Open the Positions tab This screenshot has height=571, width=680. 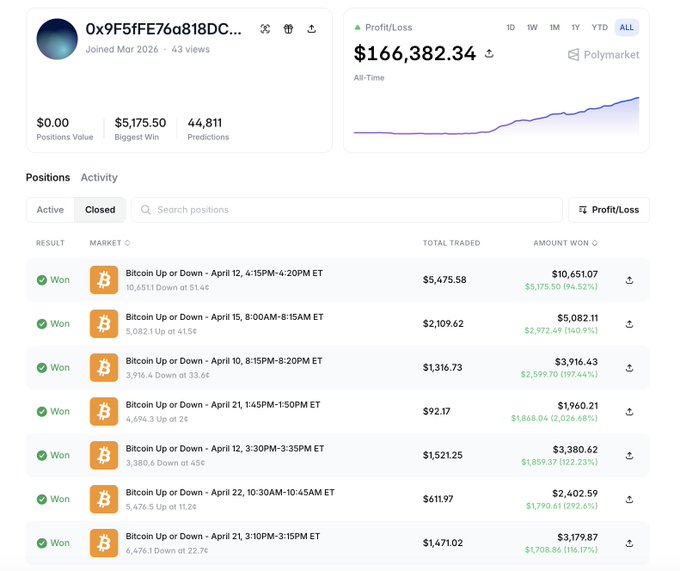click(48, 177)
